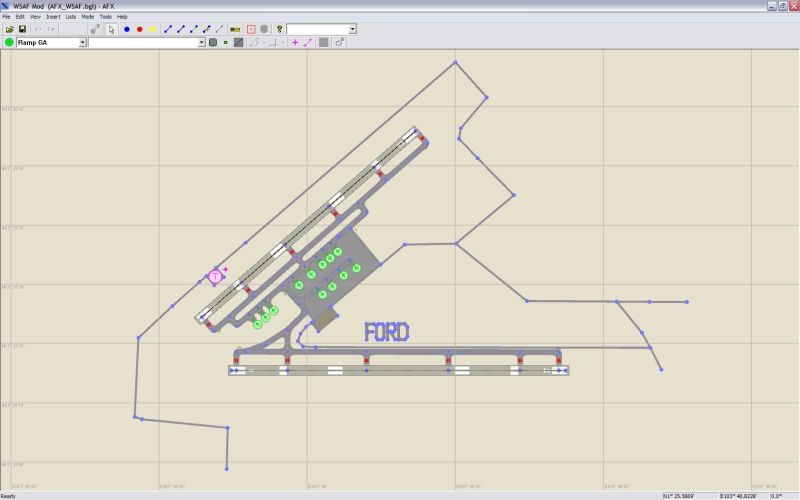
Task: Select the second blue link line tool
Action: (181, 29)
